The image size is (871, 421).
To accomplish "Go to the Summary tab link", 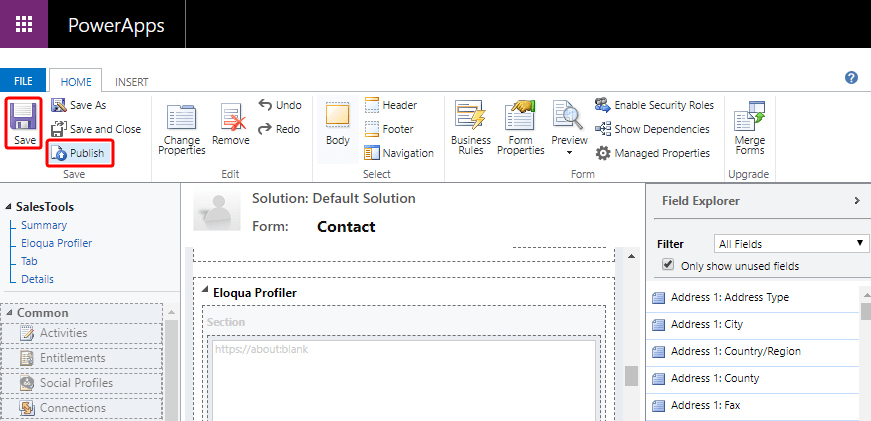I will [44, 225].
